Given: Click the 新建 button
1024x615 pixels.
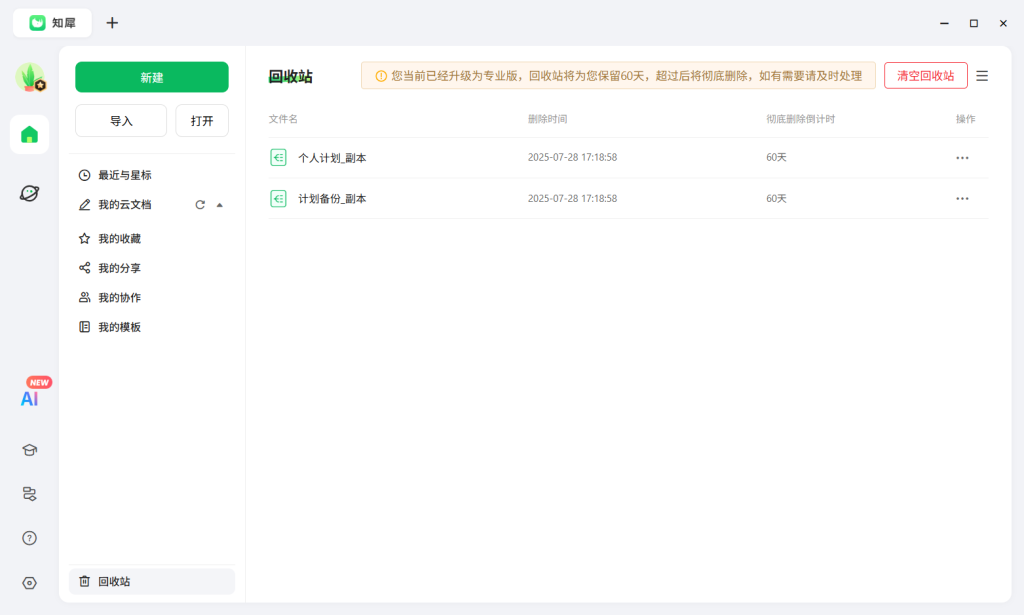Looking at the screenshot, I should tap(152, 77).
